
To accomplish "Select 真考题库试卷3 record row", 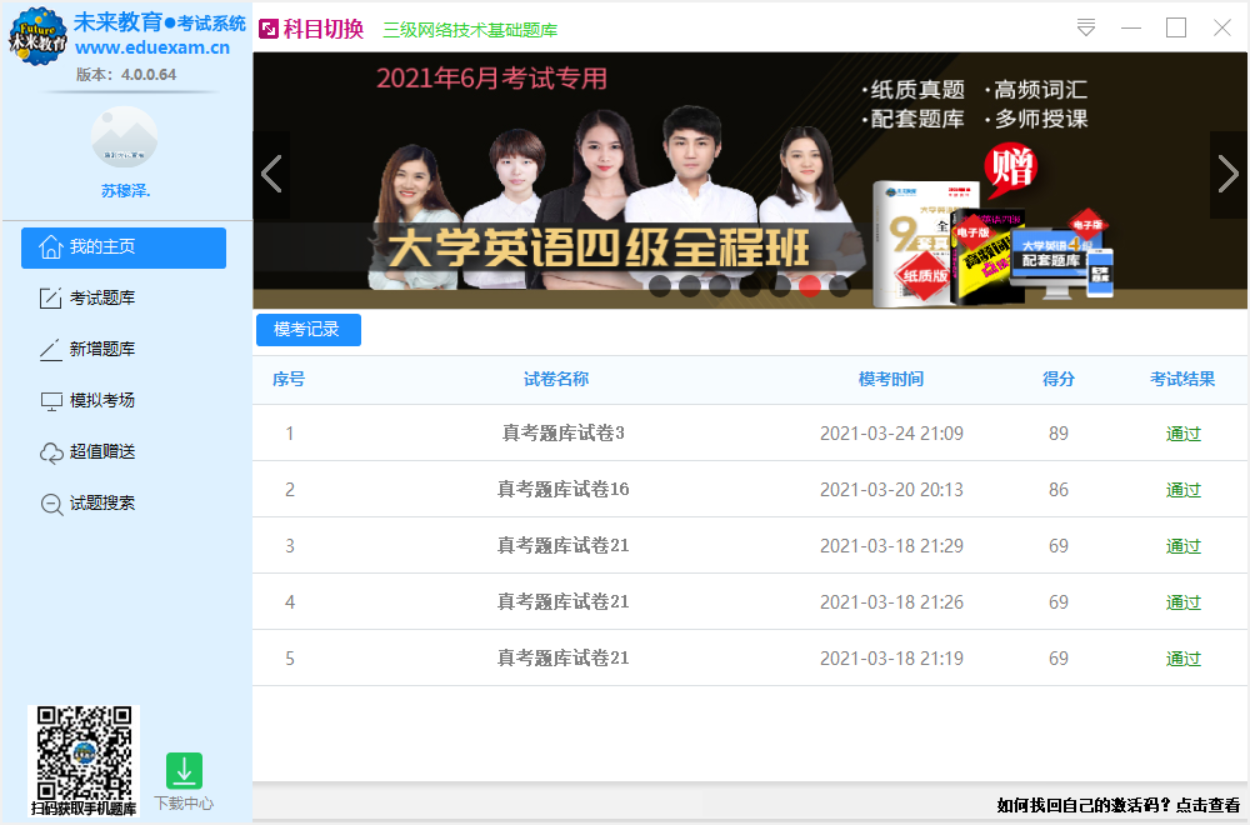I will coord(750,433).
